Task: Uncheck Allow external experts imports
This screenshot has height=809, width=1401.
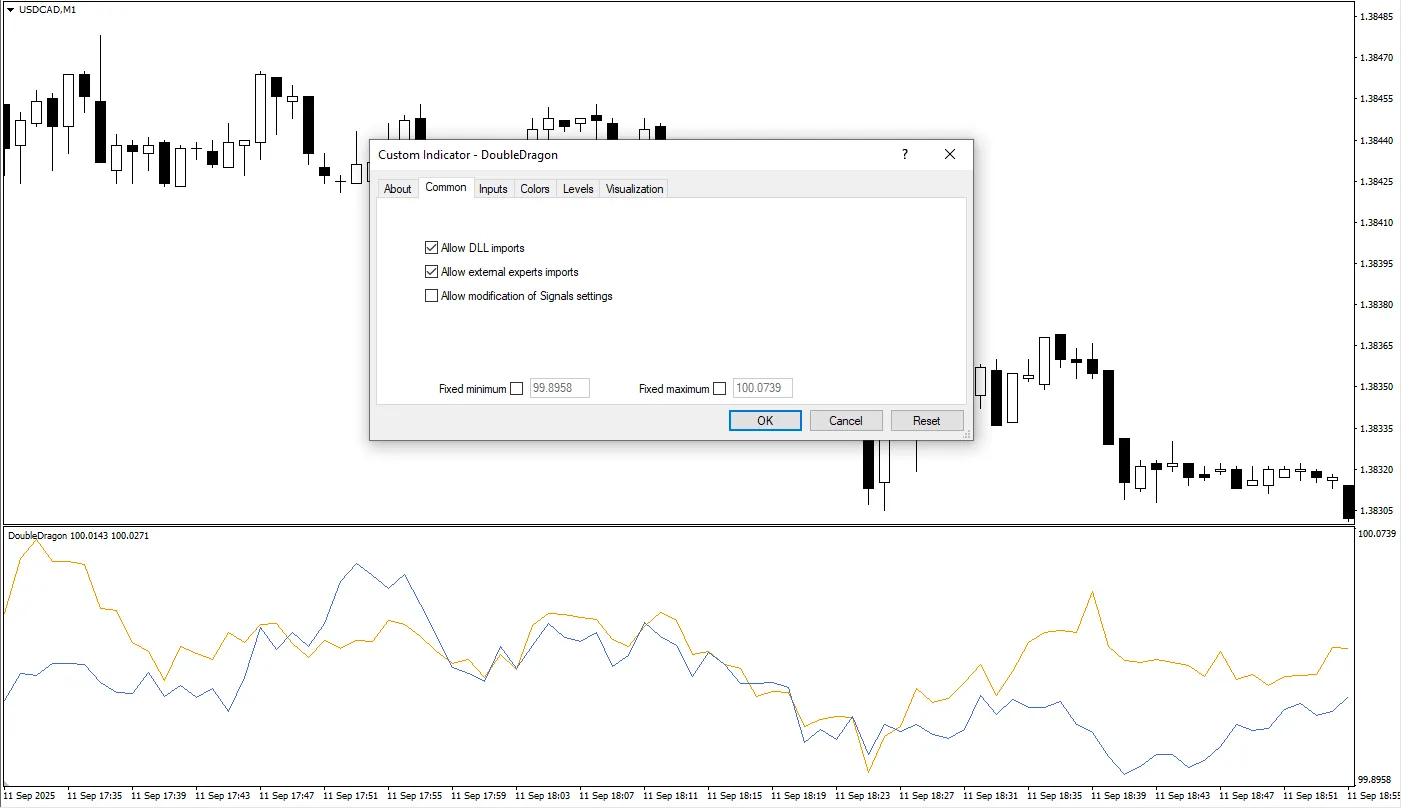Action: tap(432, 272)
